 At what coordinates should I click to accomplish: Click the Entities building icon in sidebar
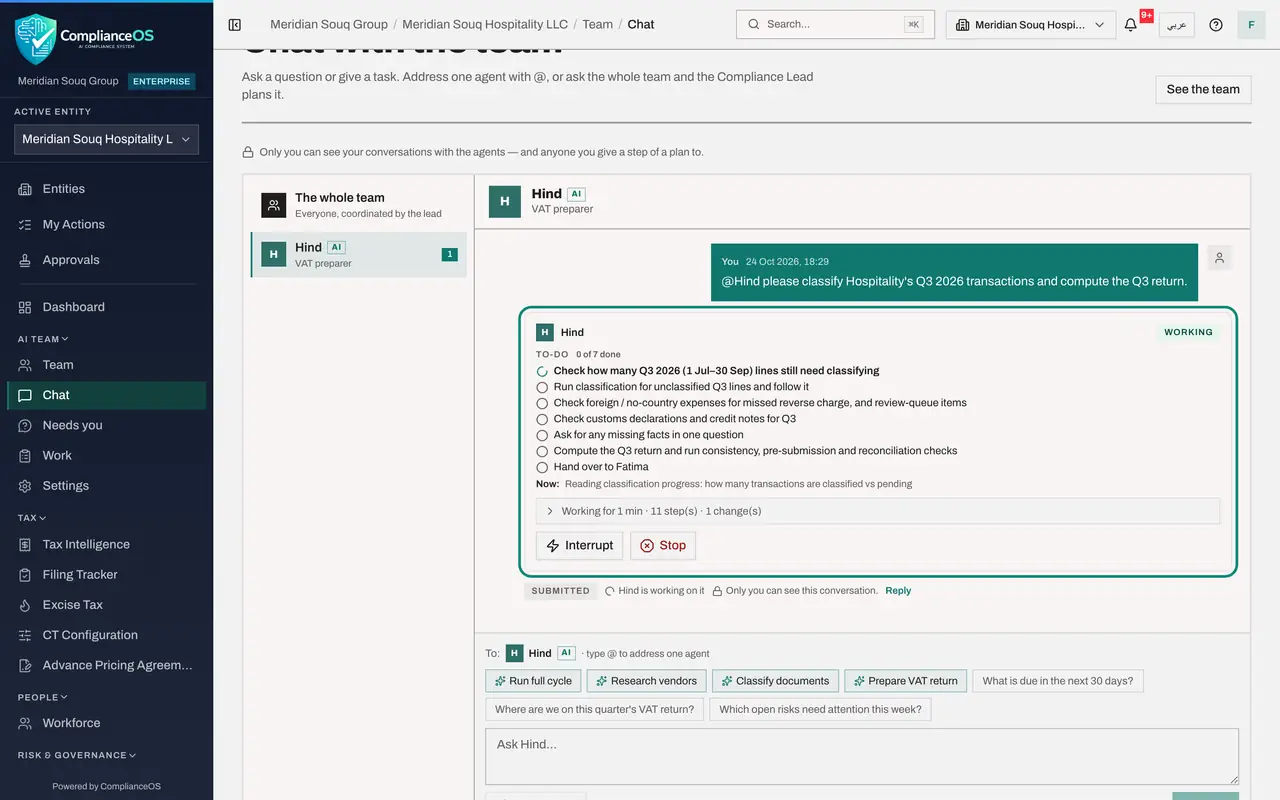click(x=25, y=189)
